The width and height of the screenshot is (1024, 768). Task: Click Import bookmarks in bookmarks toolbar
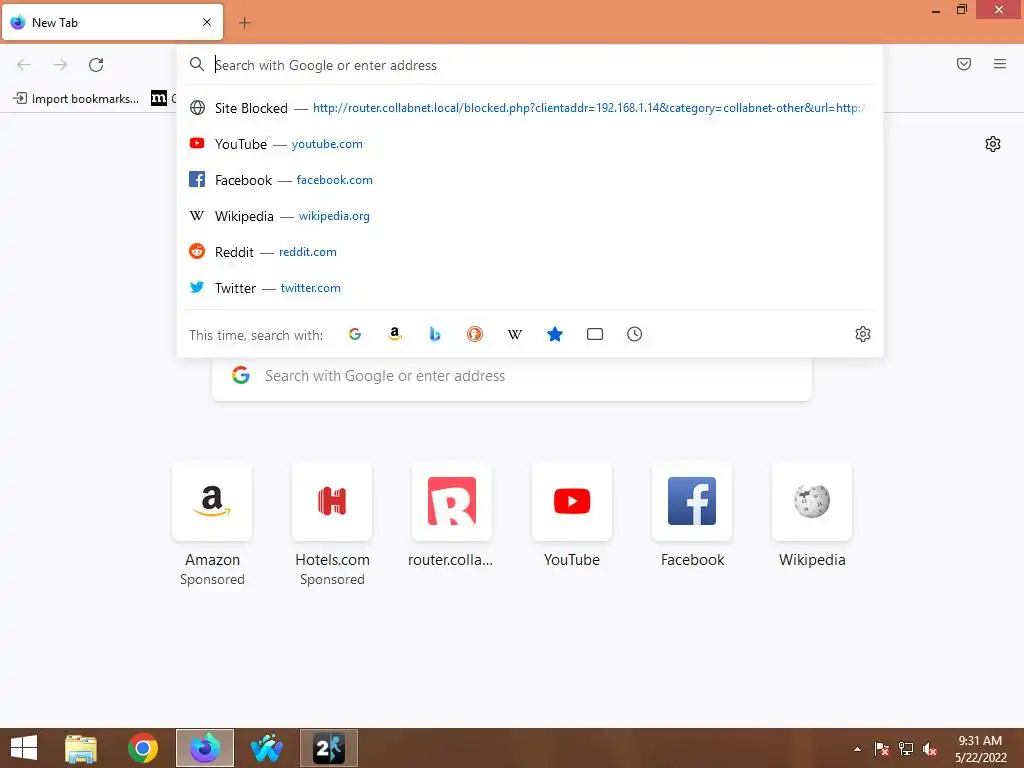coord(76,99)
